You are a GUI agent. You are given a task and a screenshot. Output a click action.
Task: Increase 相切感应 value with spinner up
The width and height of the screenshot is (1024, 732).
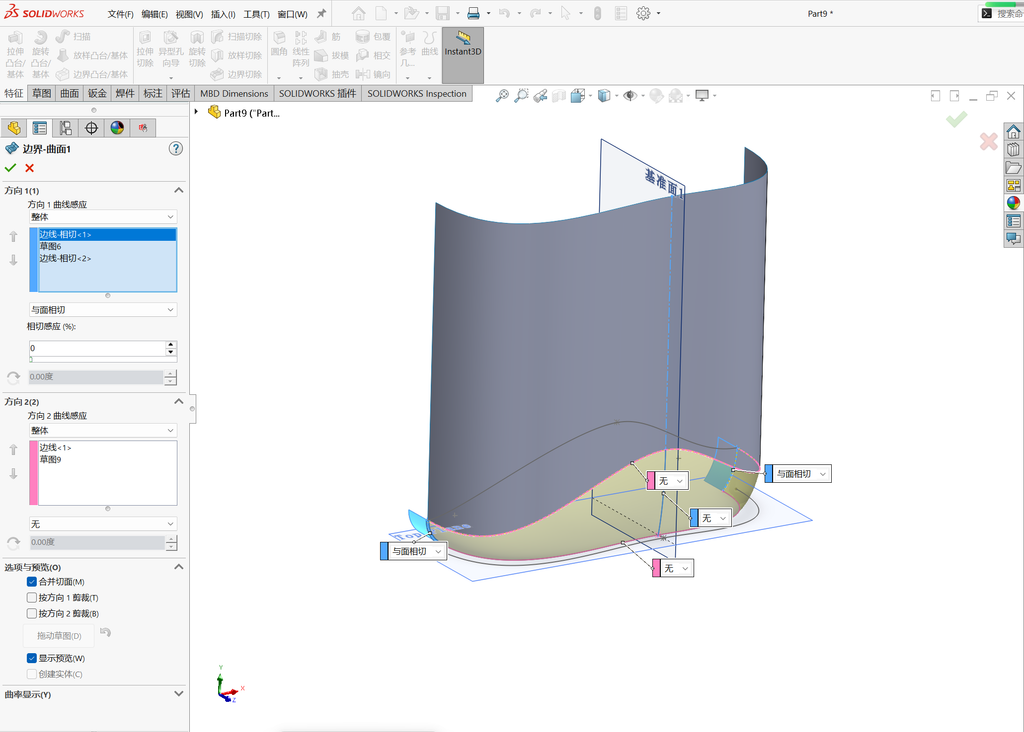click(171, 344)
